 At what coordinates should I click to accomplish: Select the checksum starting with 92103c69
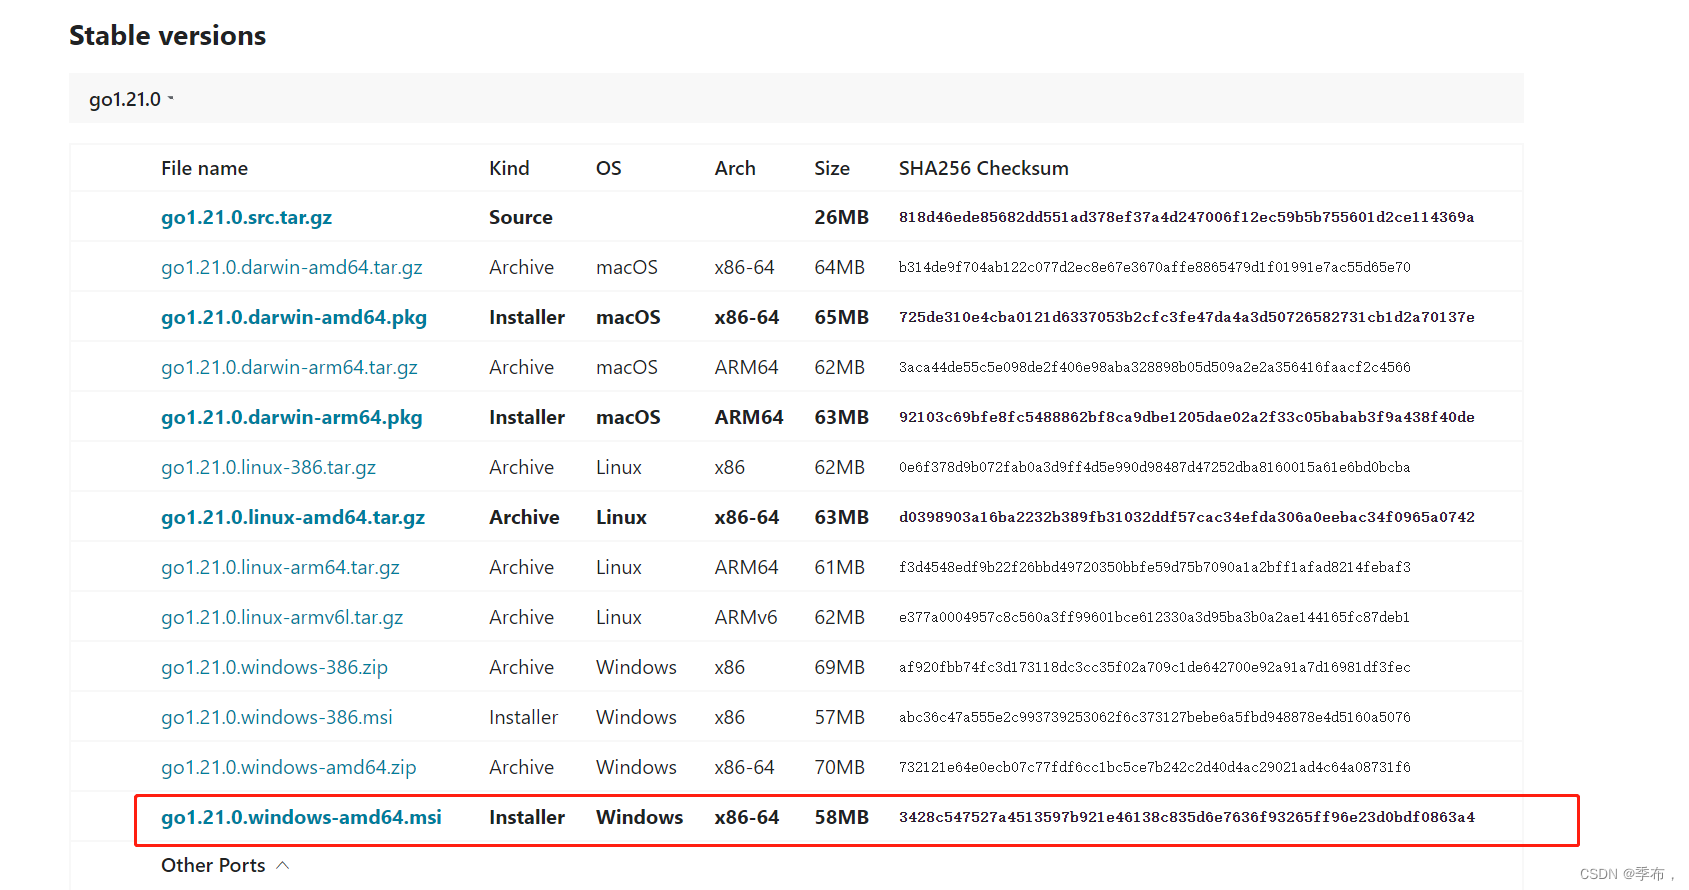tap(1186, 417)
